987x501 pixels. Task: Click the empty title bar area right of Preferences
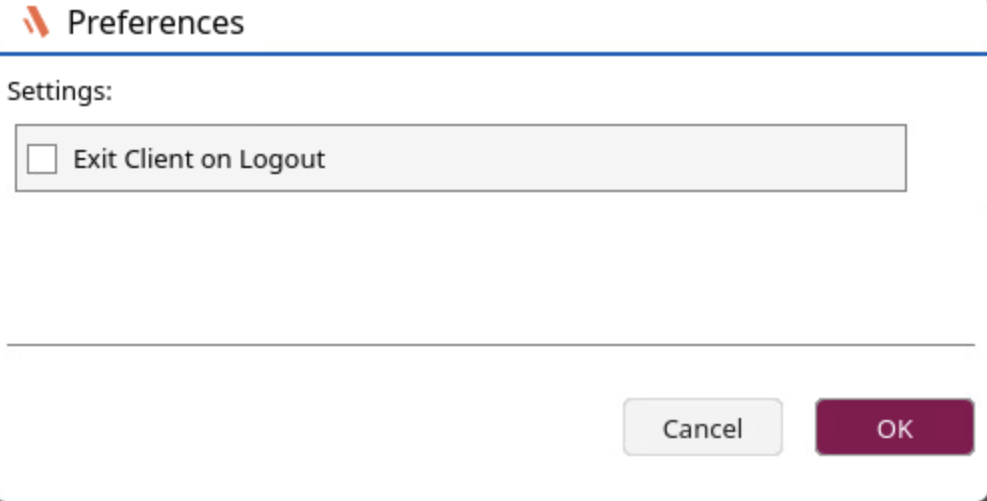coord(600,22)
